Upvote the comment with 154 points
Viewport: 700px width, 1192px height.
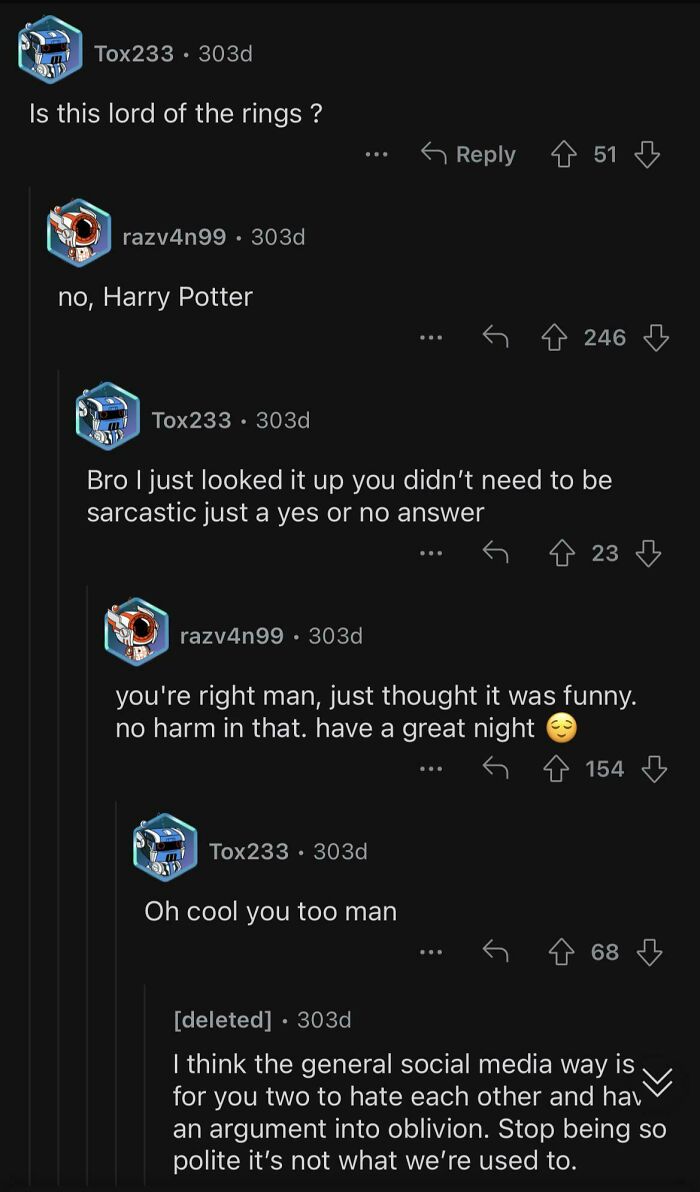tap(556, 767)
